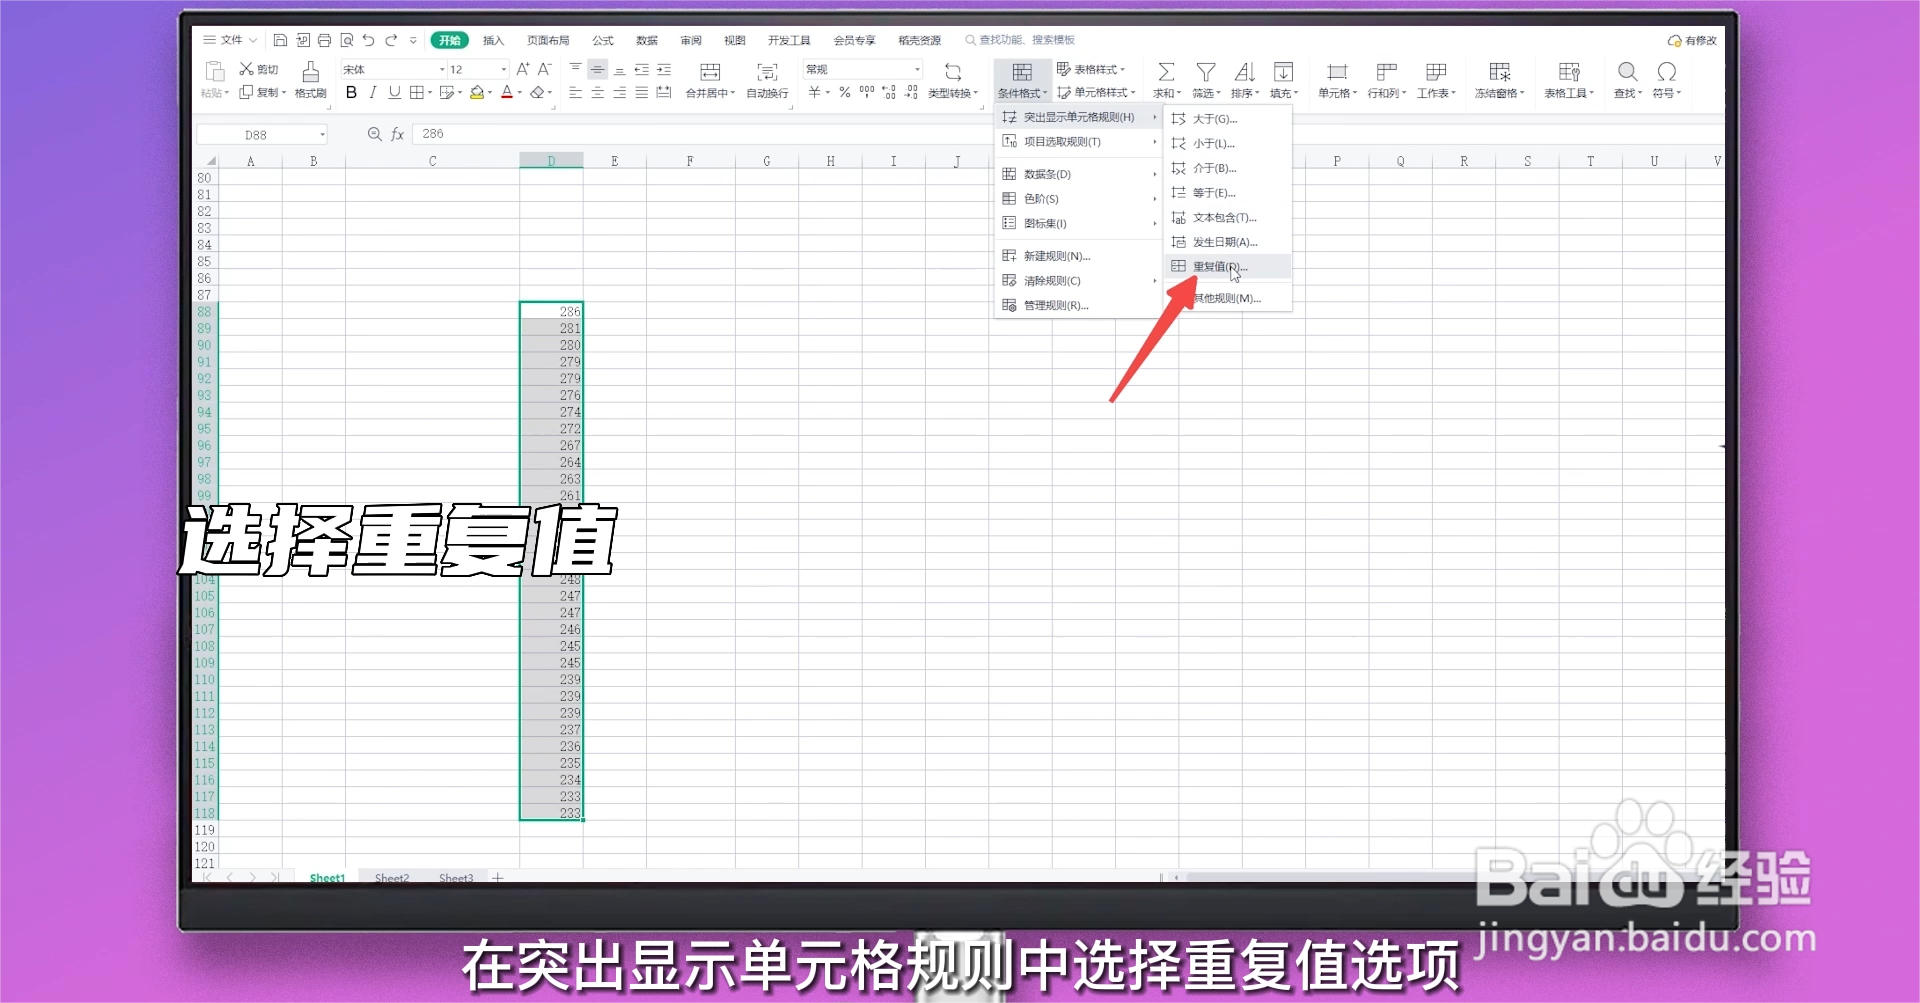Toggle center horizontal alignment
Screen dimensions: 1920x1003
click(597, 92)
